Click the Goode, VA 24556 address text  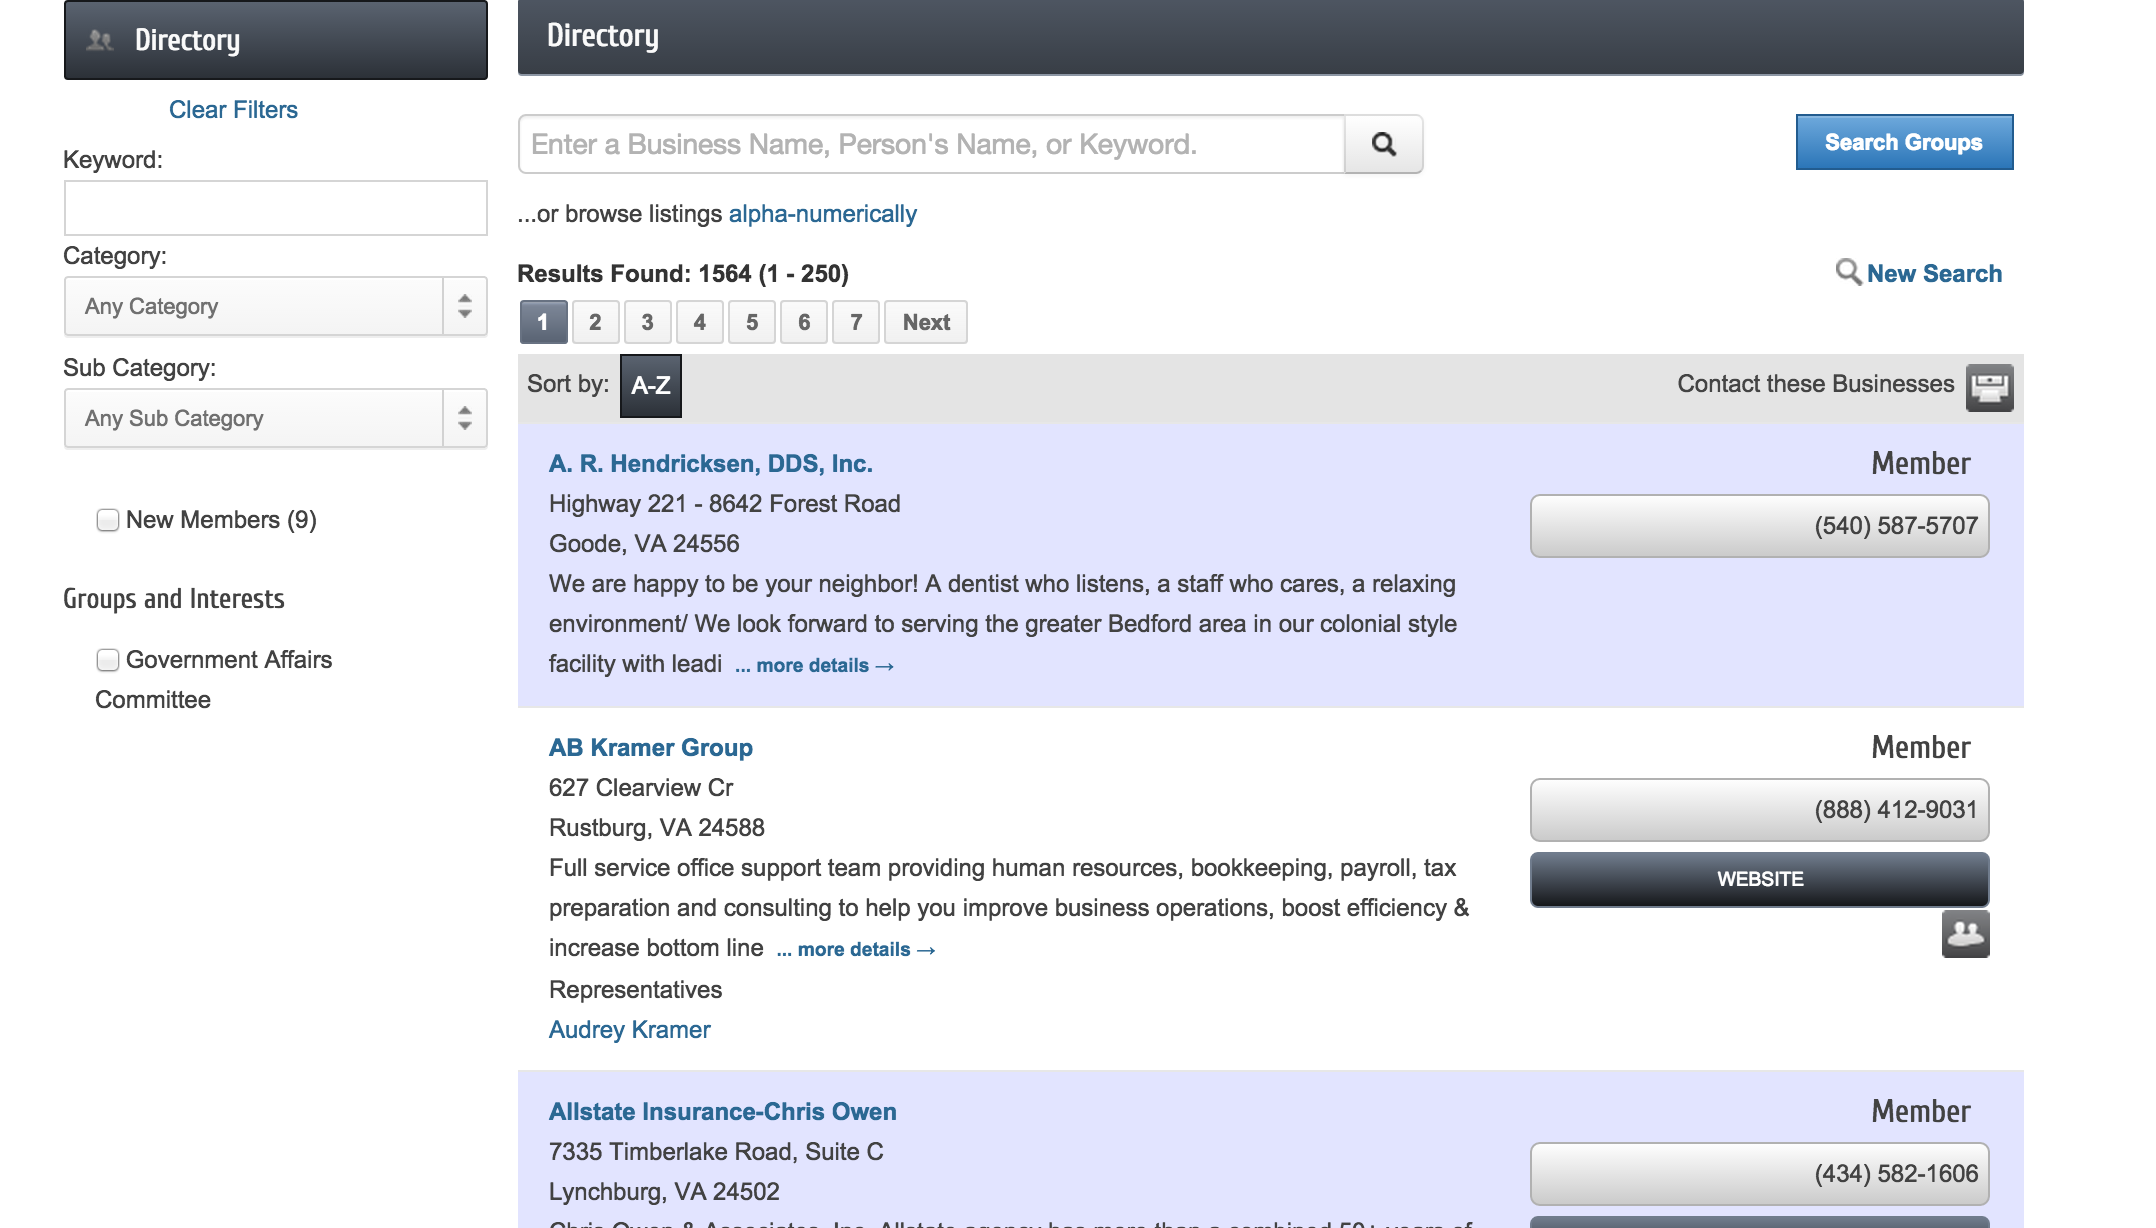[644, 544]
